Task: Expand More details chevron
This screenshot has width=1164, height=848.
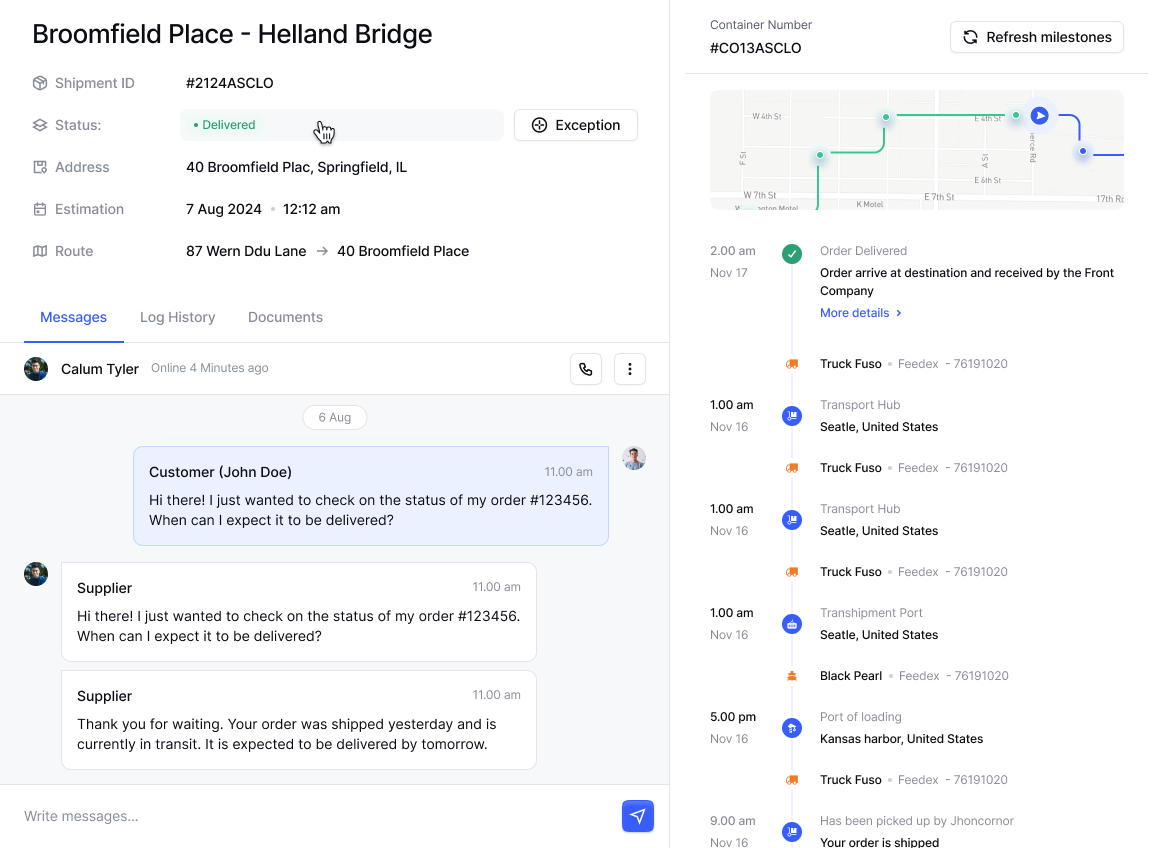Action: (x=899, y=313)
